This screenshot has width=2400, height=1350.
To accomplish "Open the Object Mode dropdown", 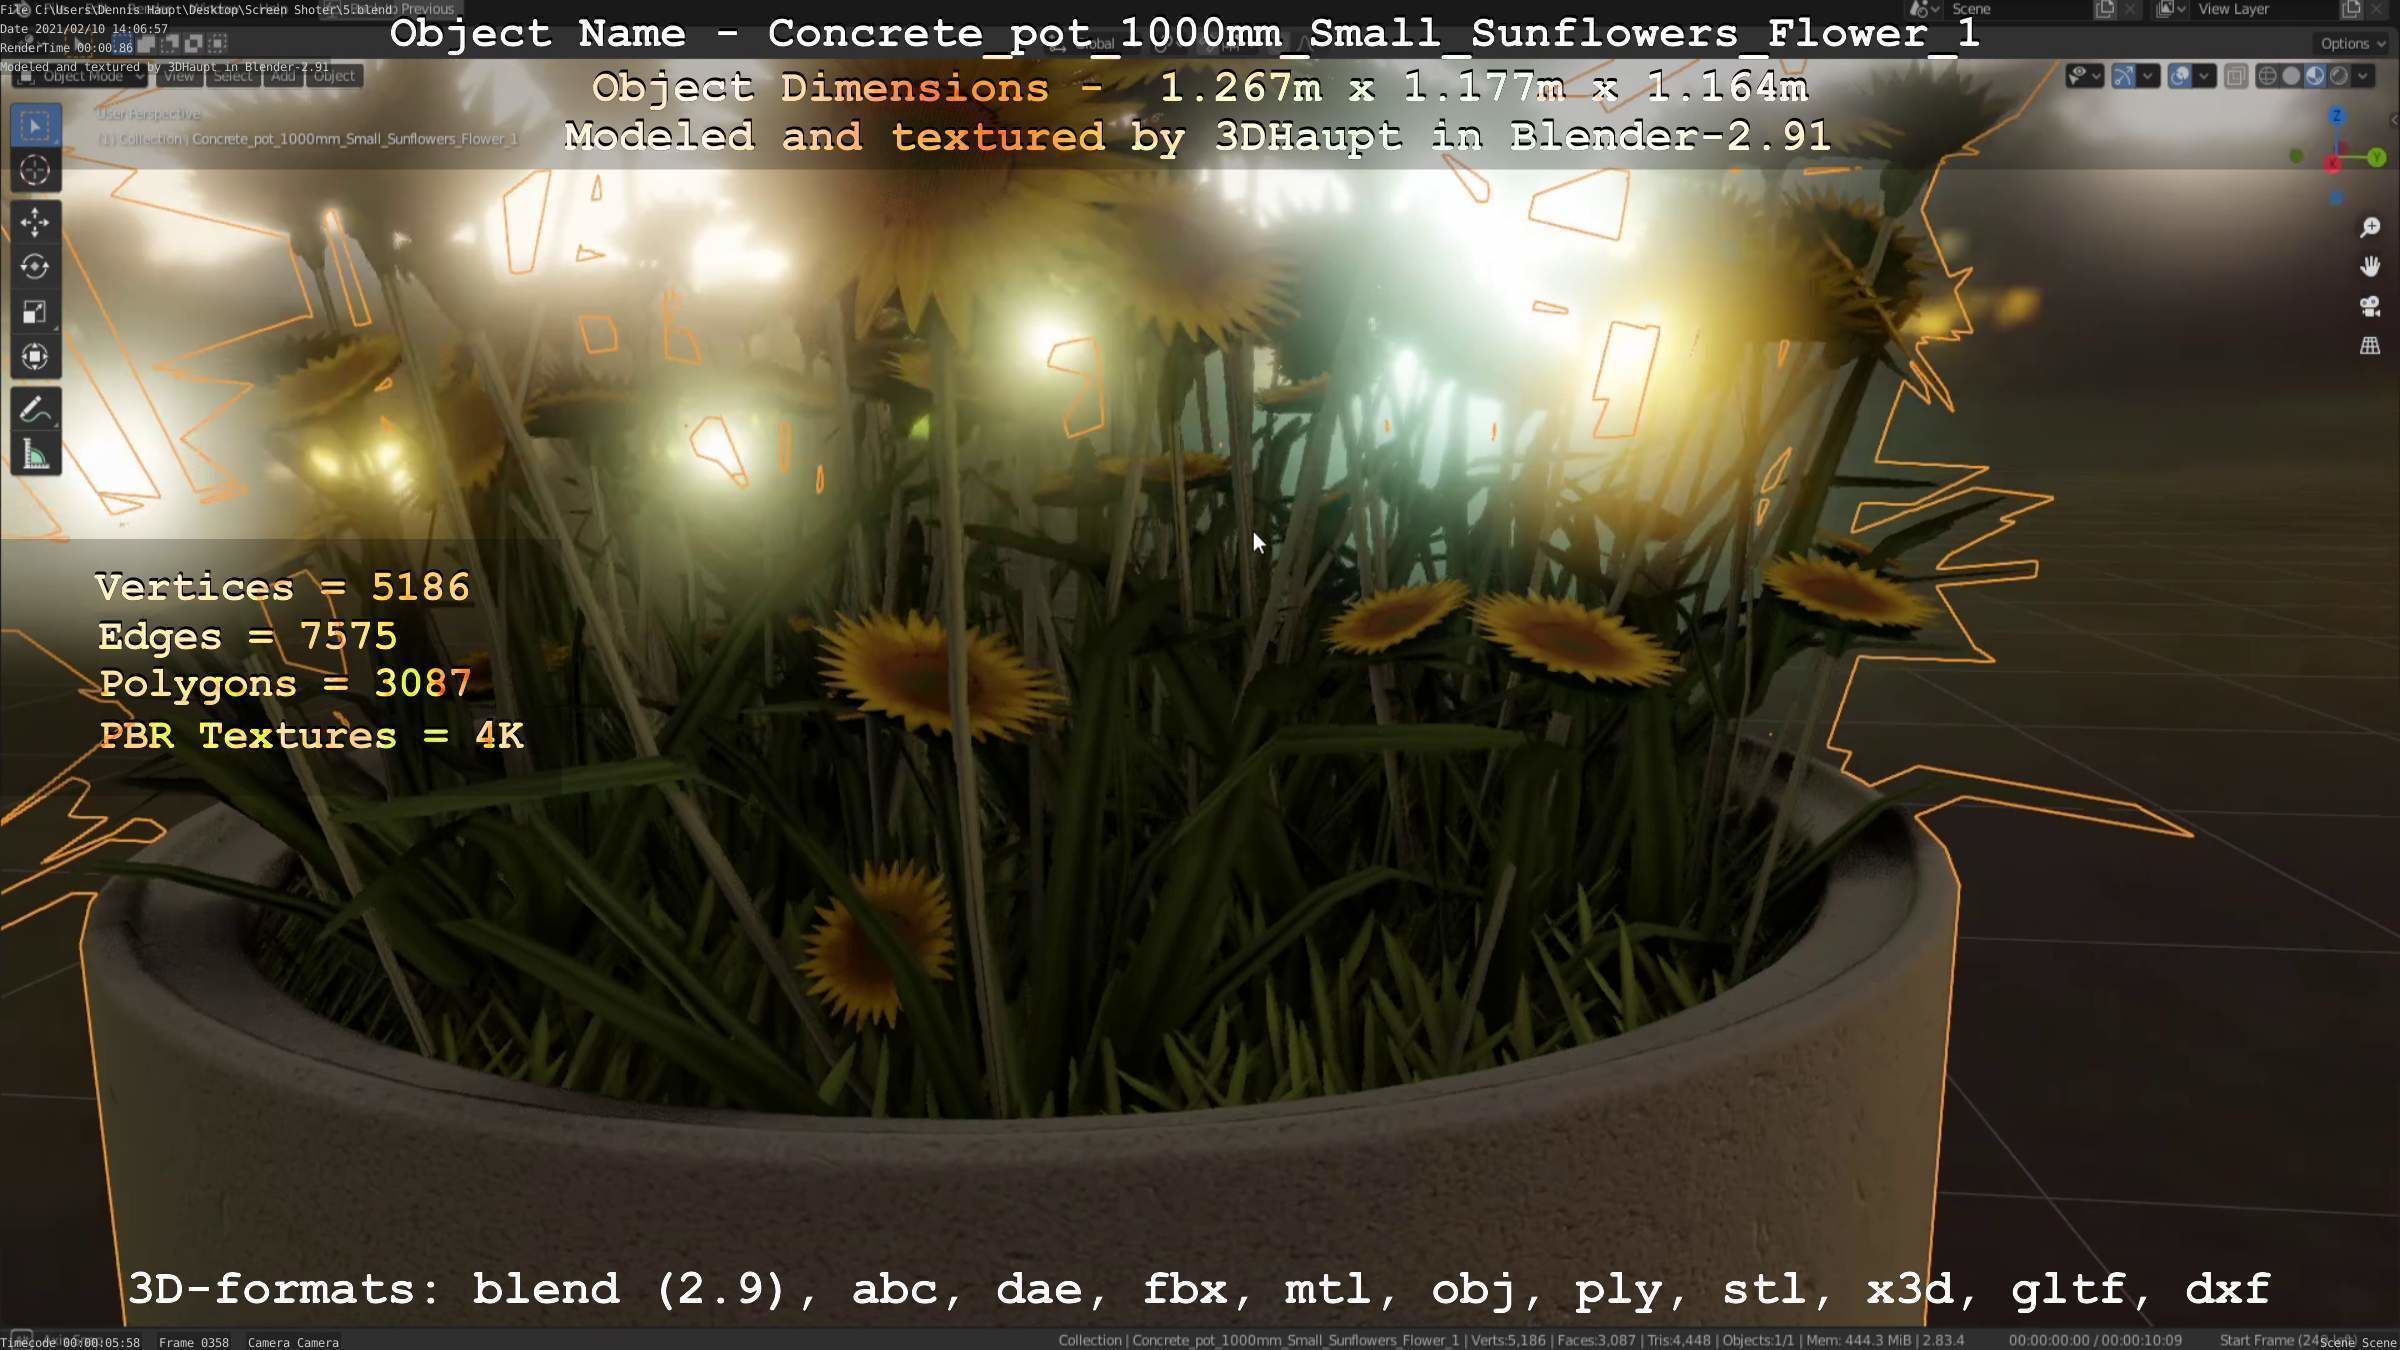I will [80, 76].
